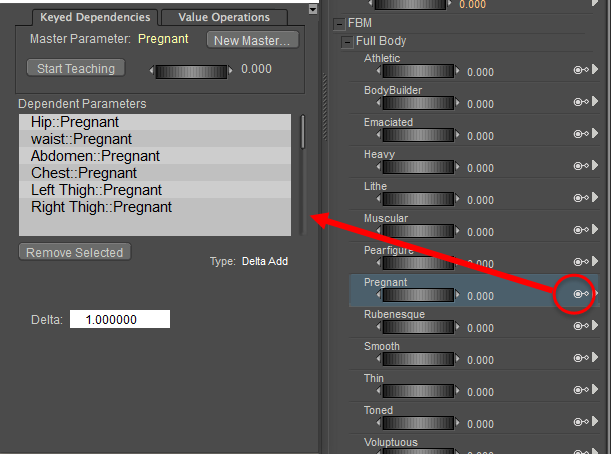Click the Pearfigure keyframe animation toggle icon
611x454 pixels.
581,262
